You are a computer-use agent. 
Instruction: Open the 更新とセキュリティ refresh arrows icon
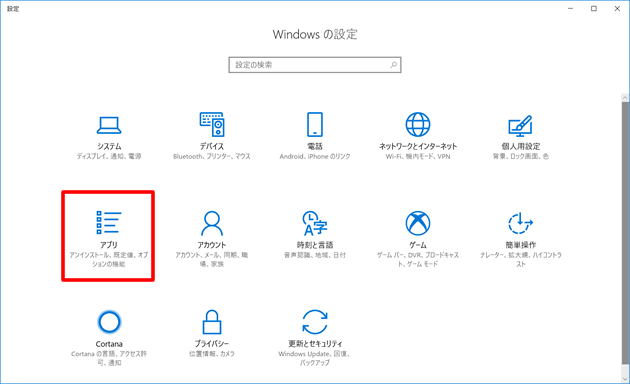pos(315,322)
